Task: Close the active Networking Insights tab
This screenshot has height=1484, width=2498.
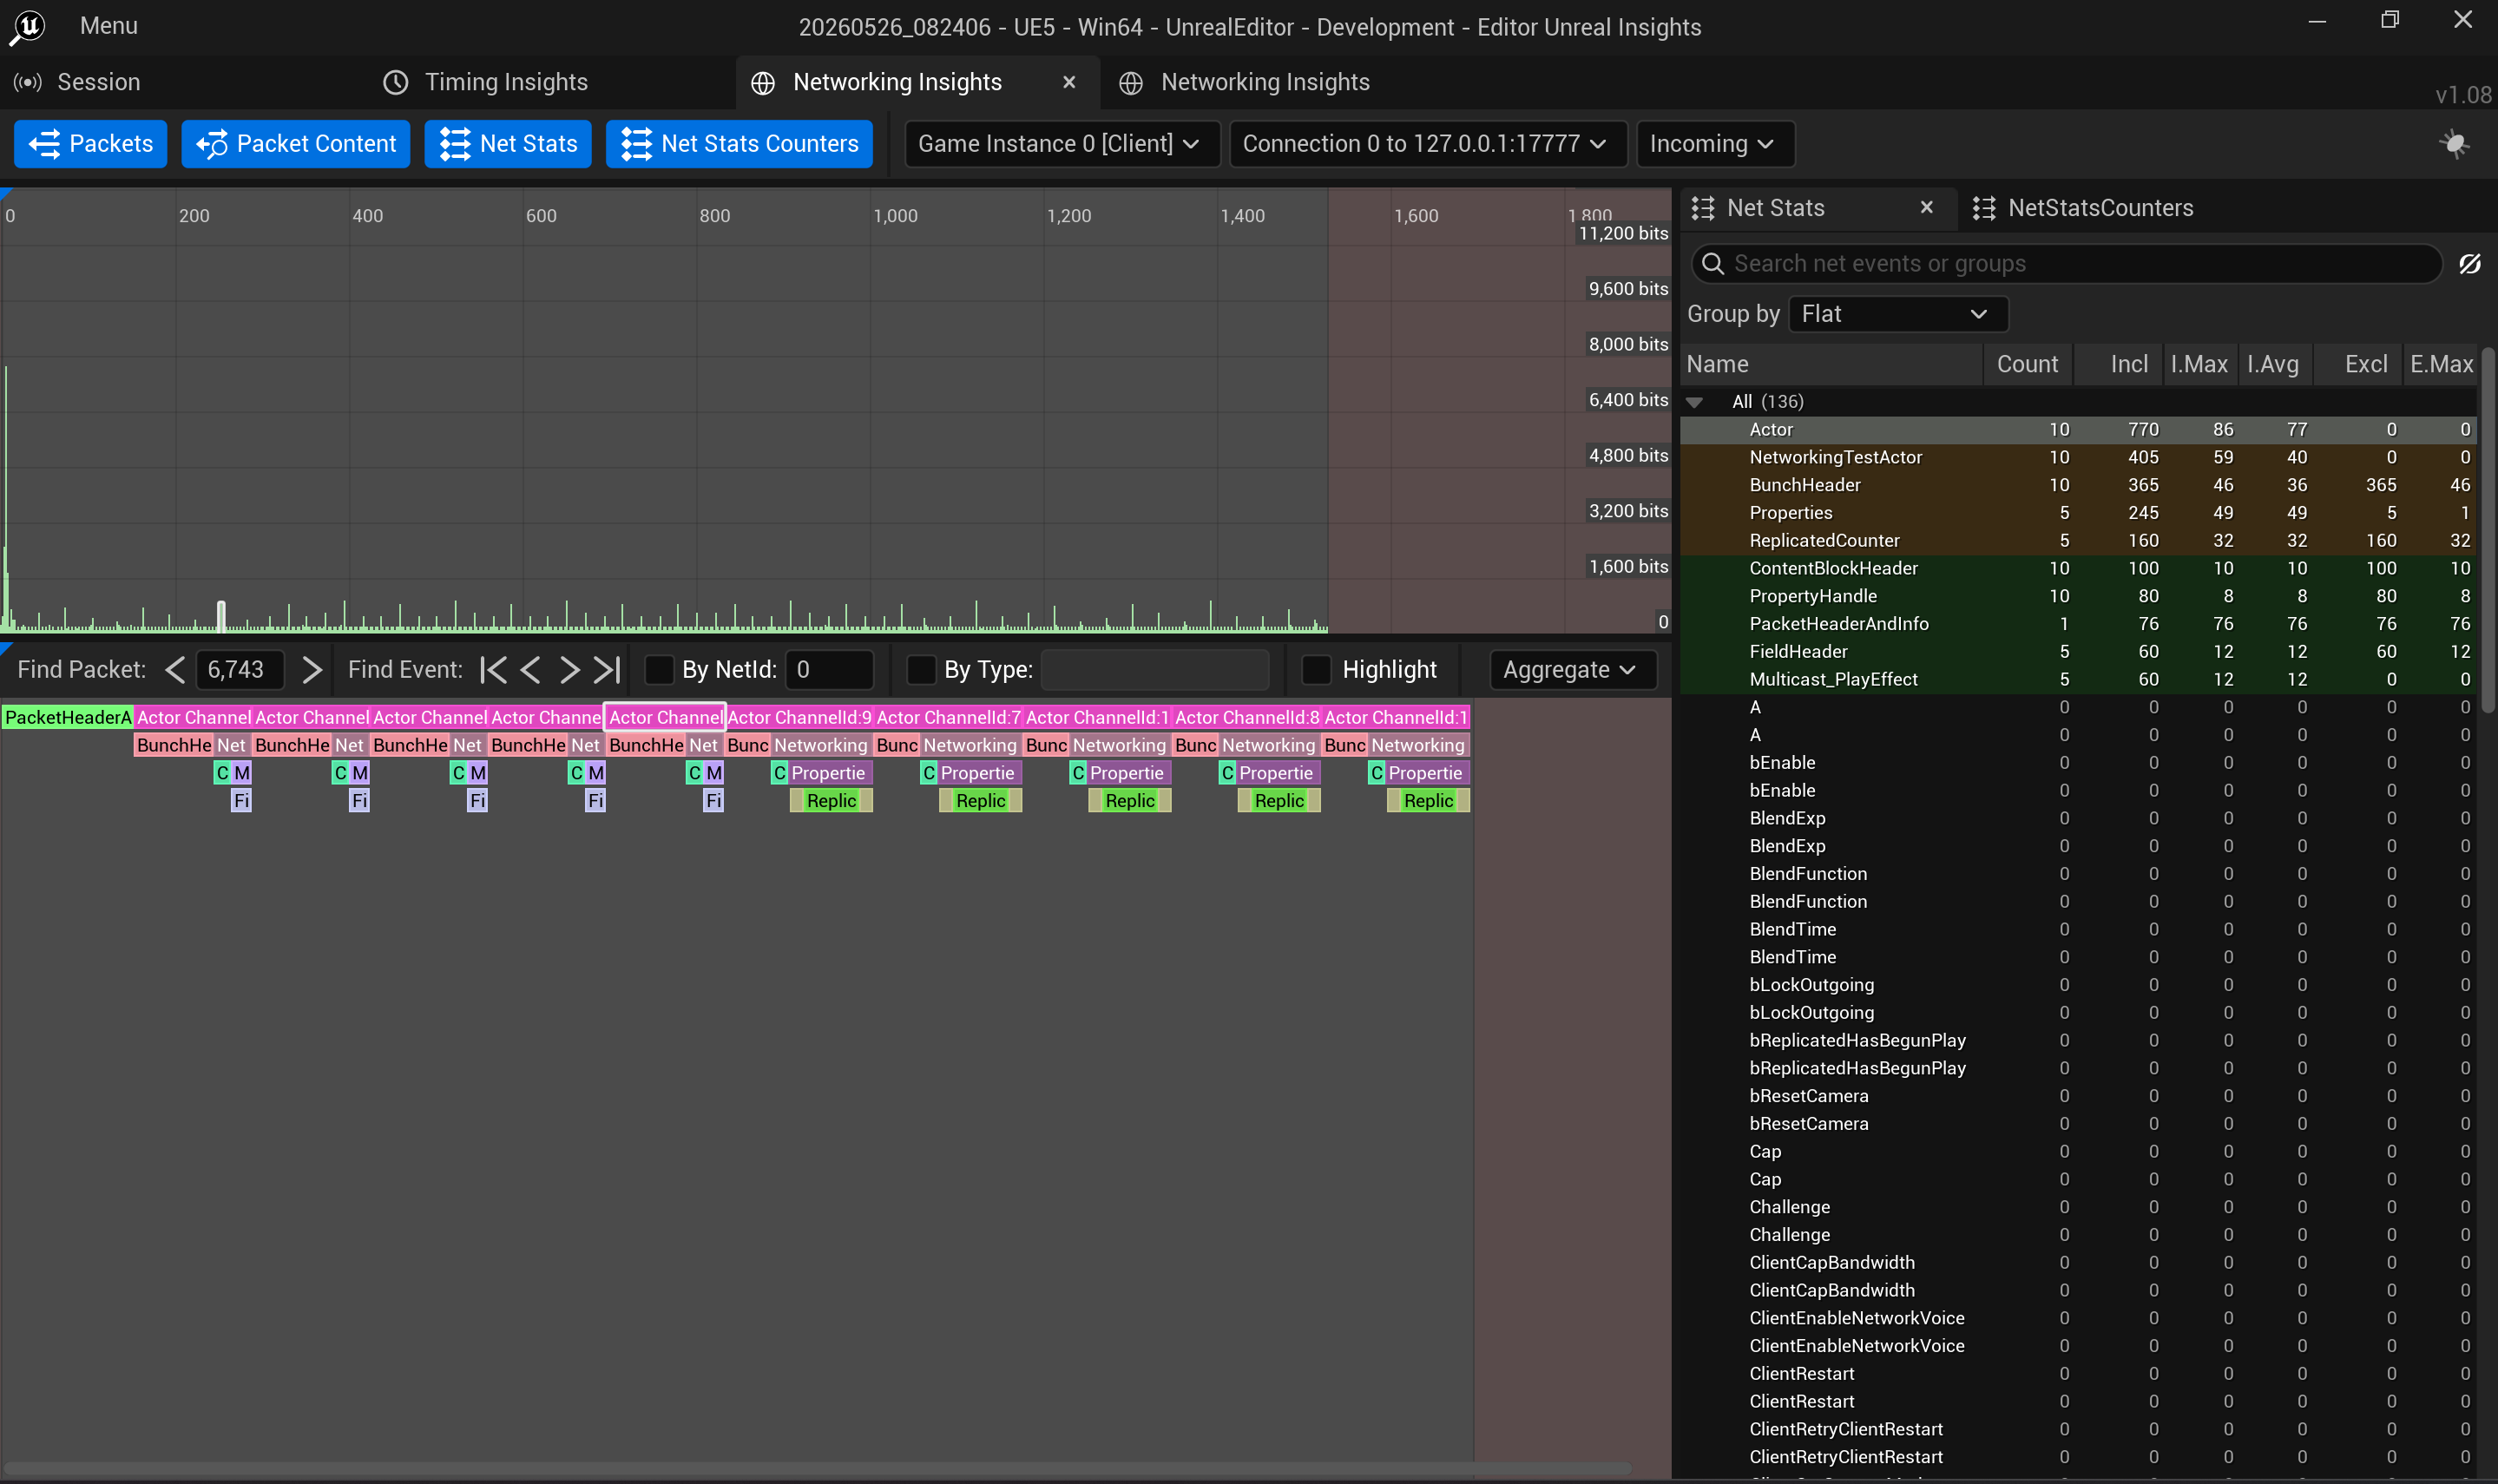Action: pos(1069,82)
